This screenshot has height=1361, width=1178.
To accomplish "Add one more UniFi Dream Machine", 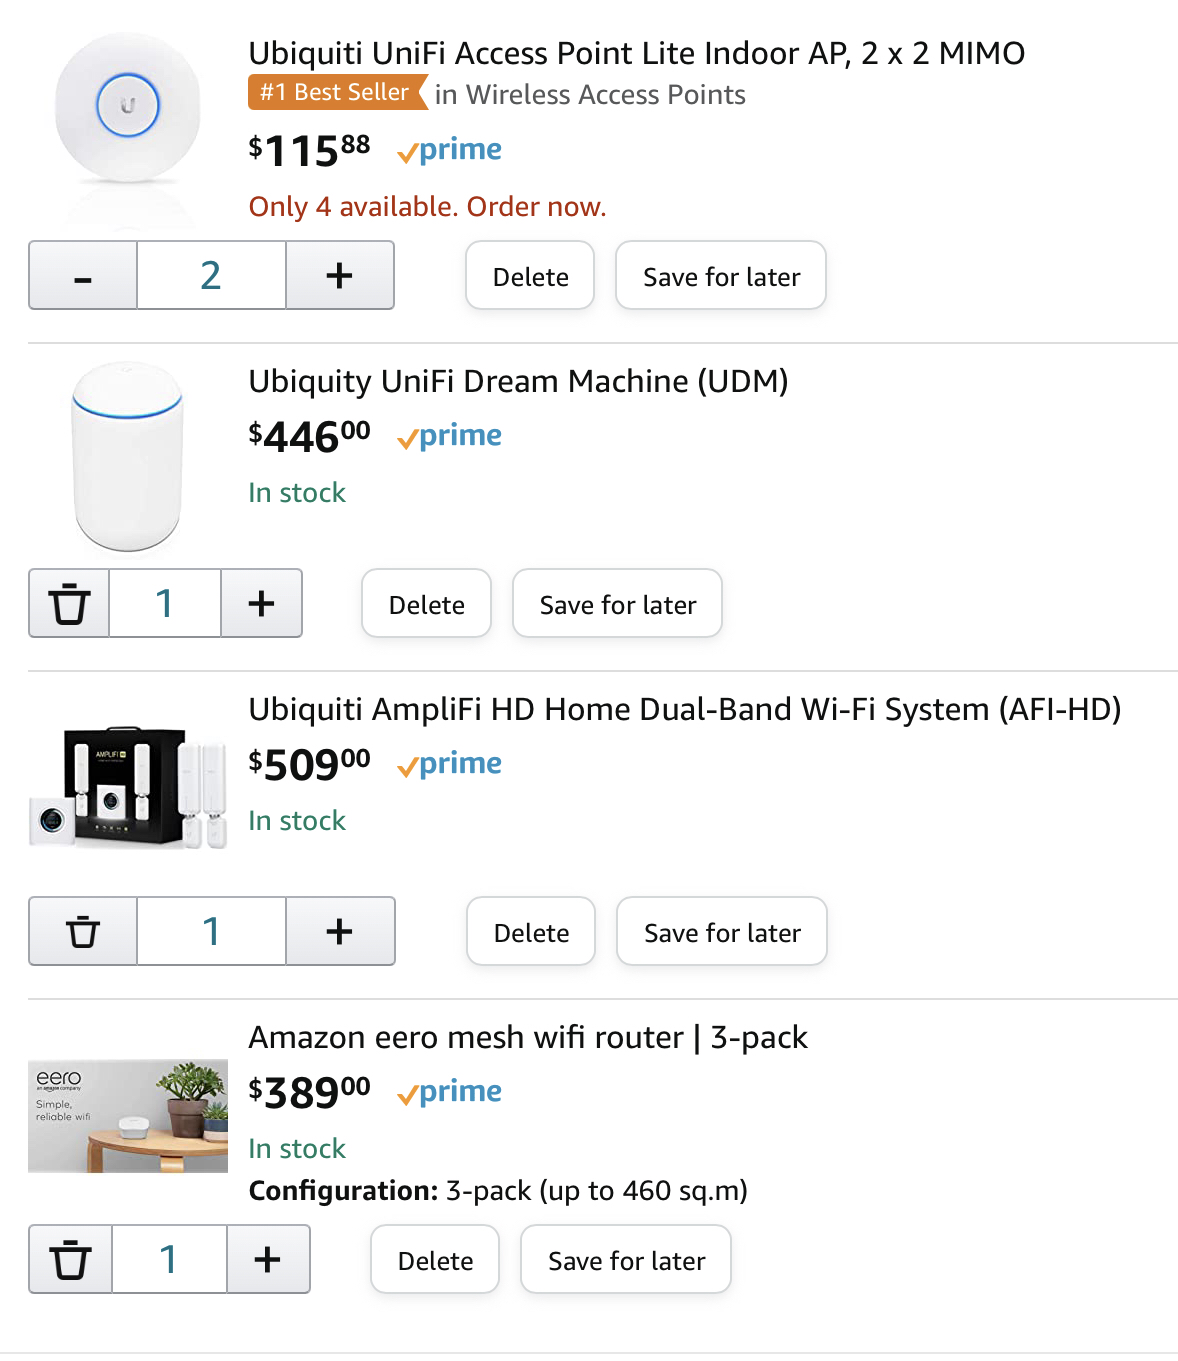I will [x=261, y=604].
